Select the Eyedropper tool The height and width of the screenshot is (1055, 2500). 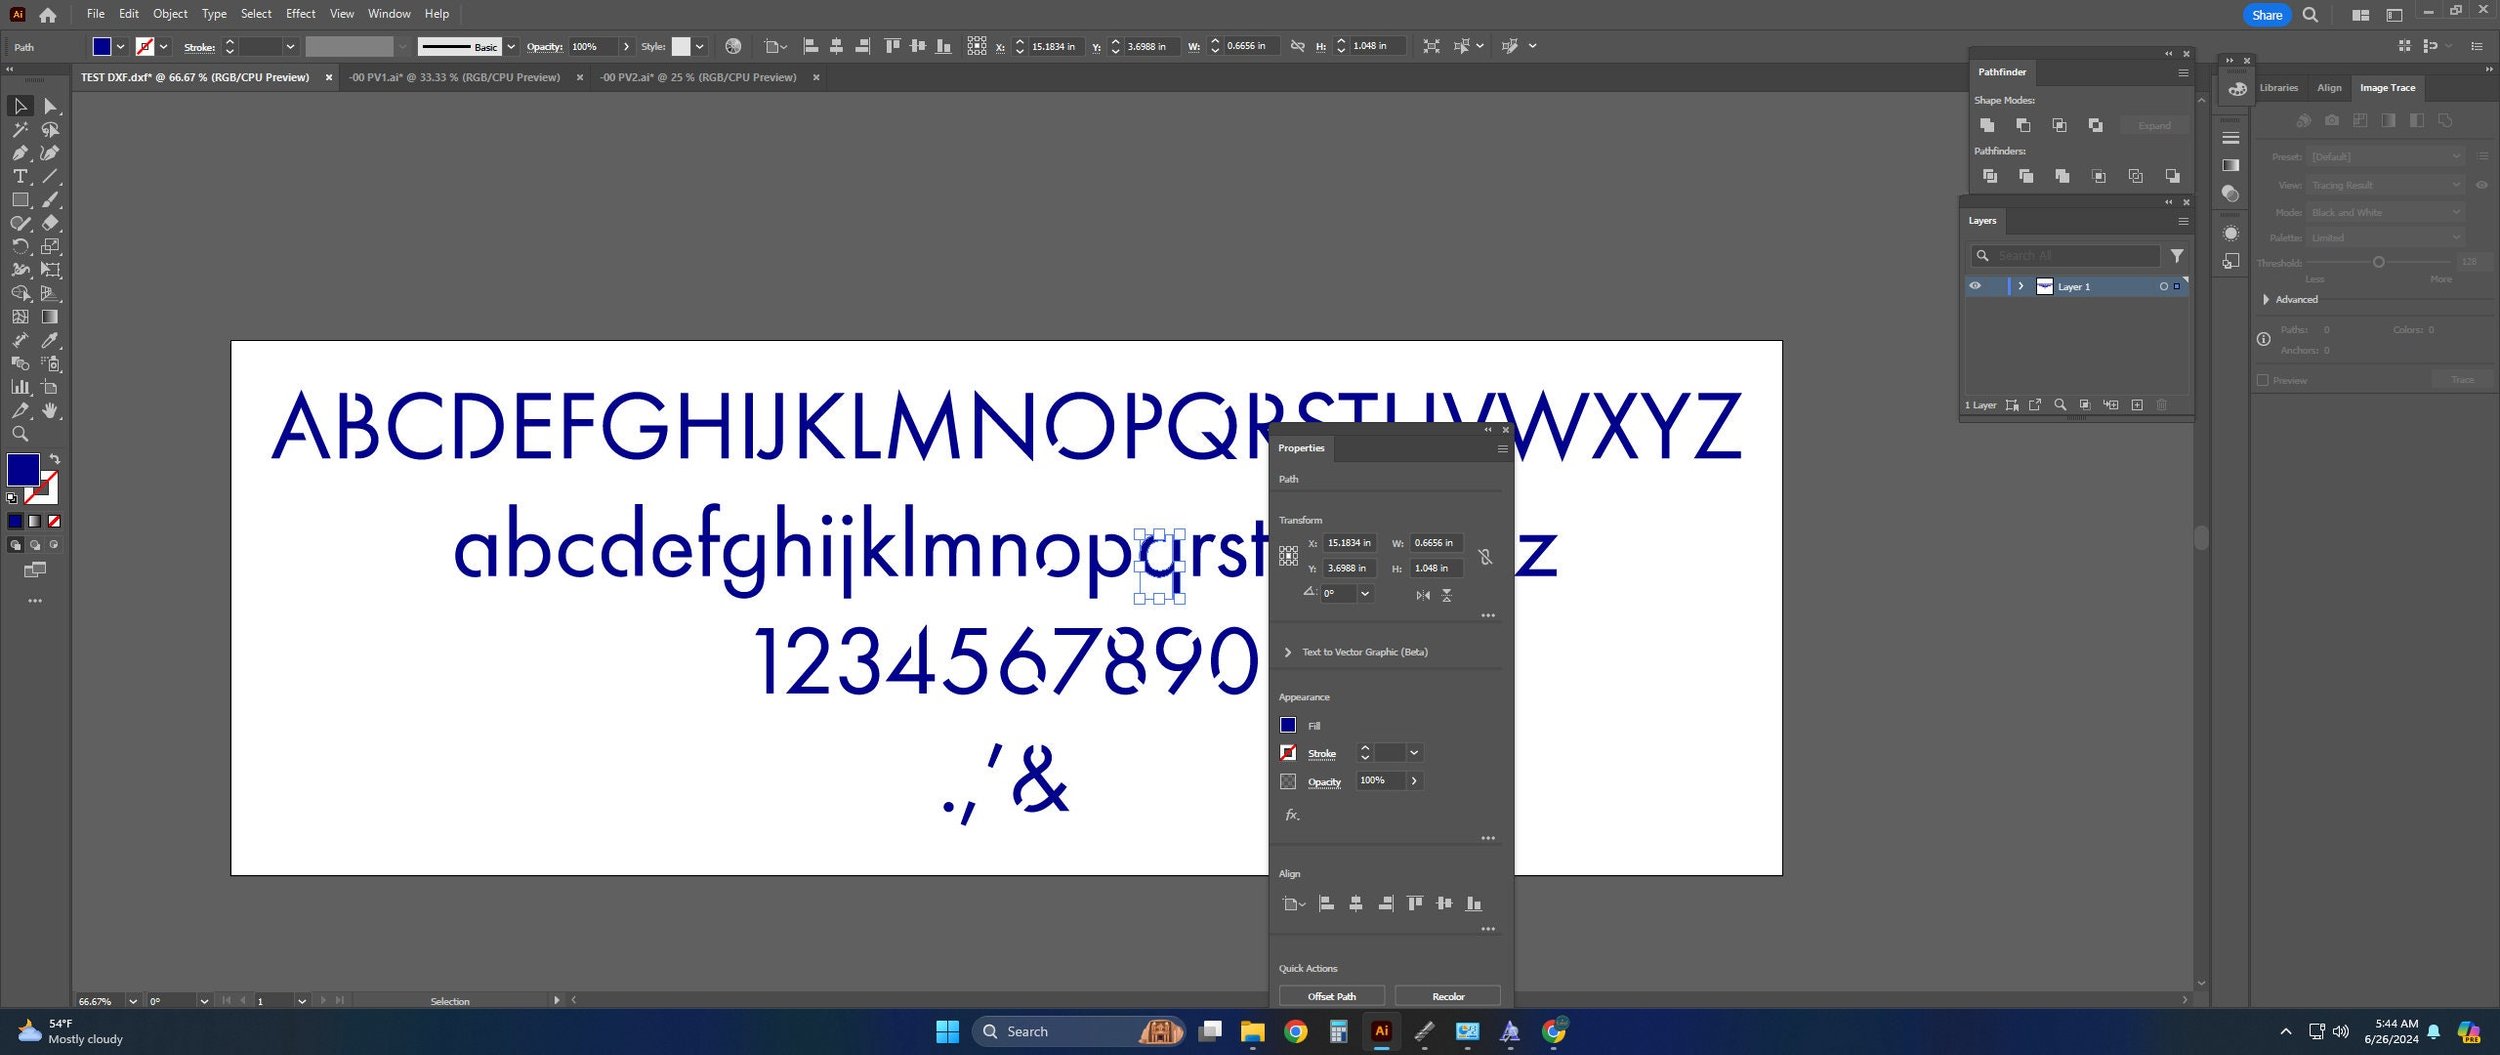tap(50, 340)
